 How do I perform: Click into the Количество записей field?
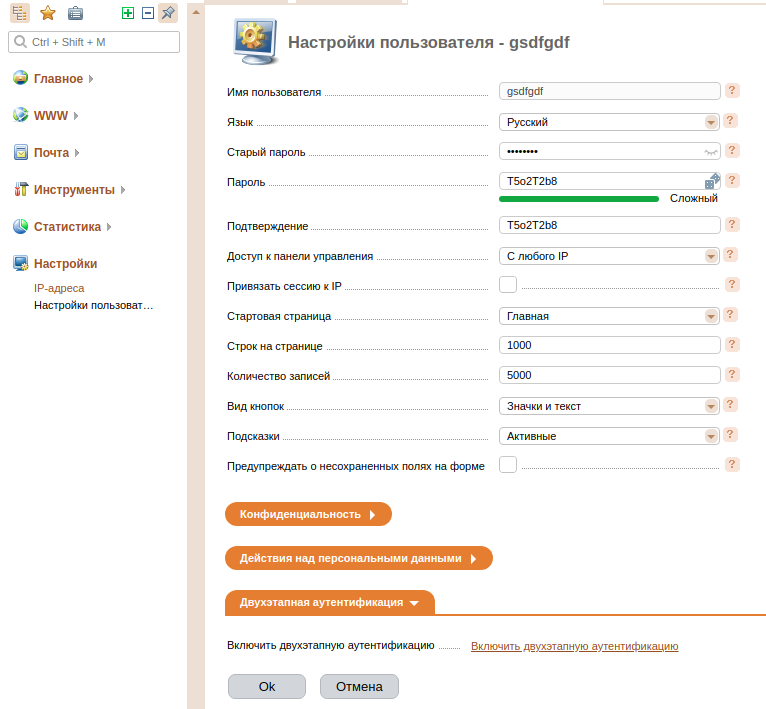610,375
